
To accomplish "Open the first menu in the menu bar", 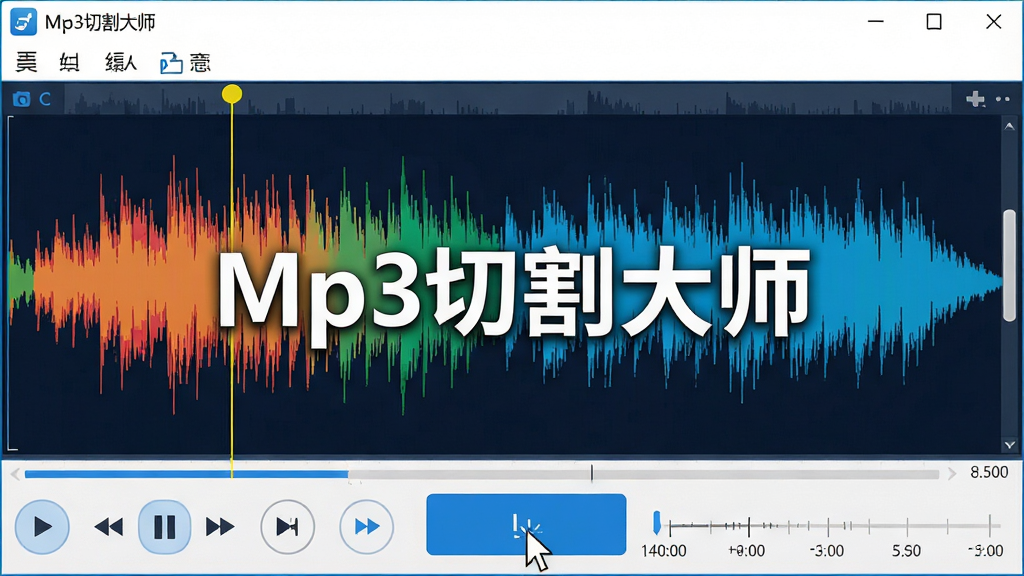I will click(27, 63).
